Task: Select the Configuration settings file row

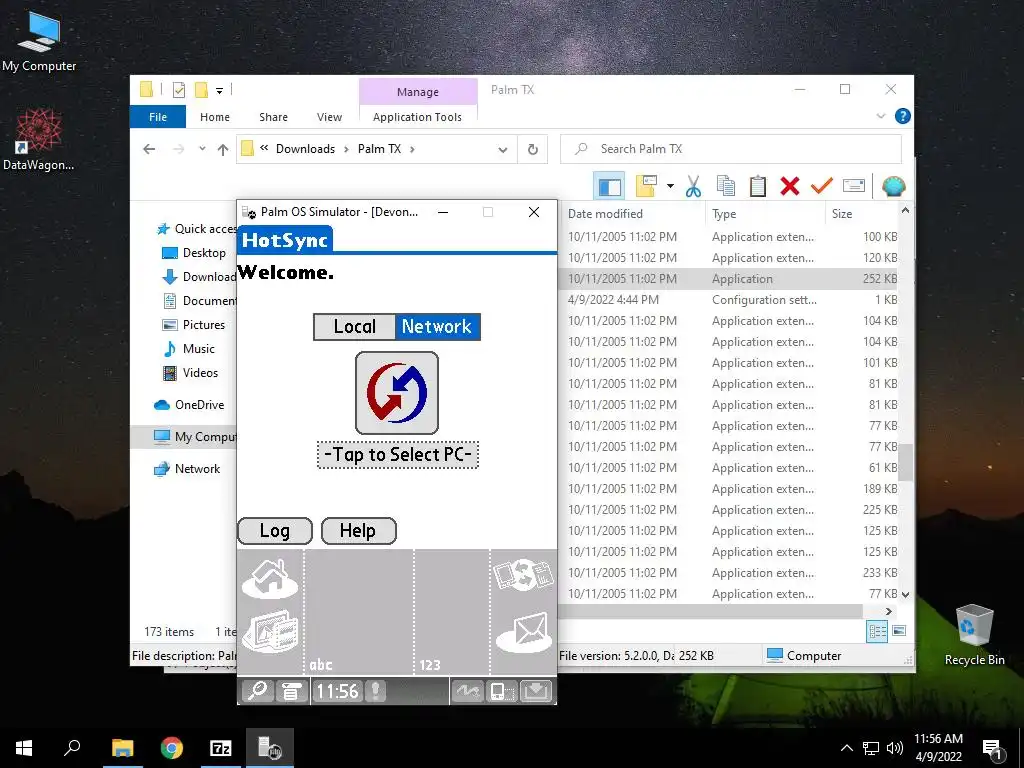Action: tap(729, 300)
